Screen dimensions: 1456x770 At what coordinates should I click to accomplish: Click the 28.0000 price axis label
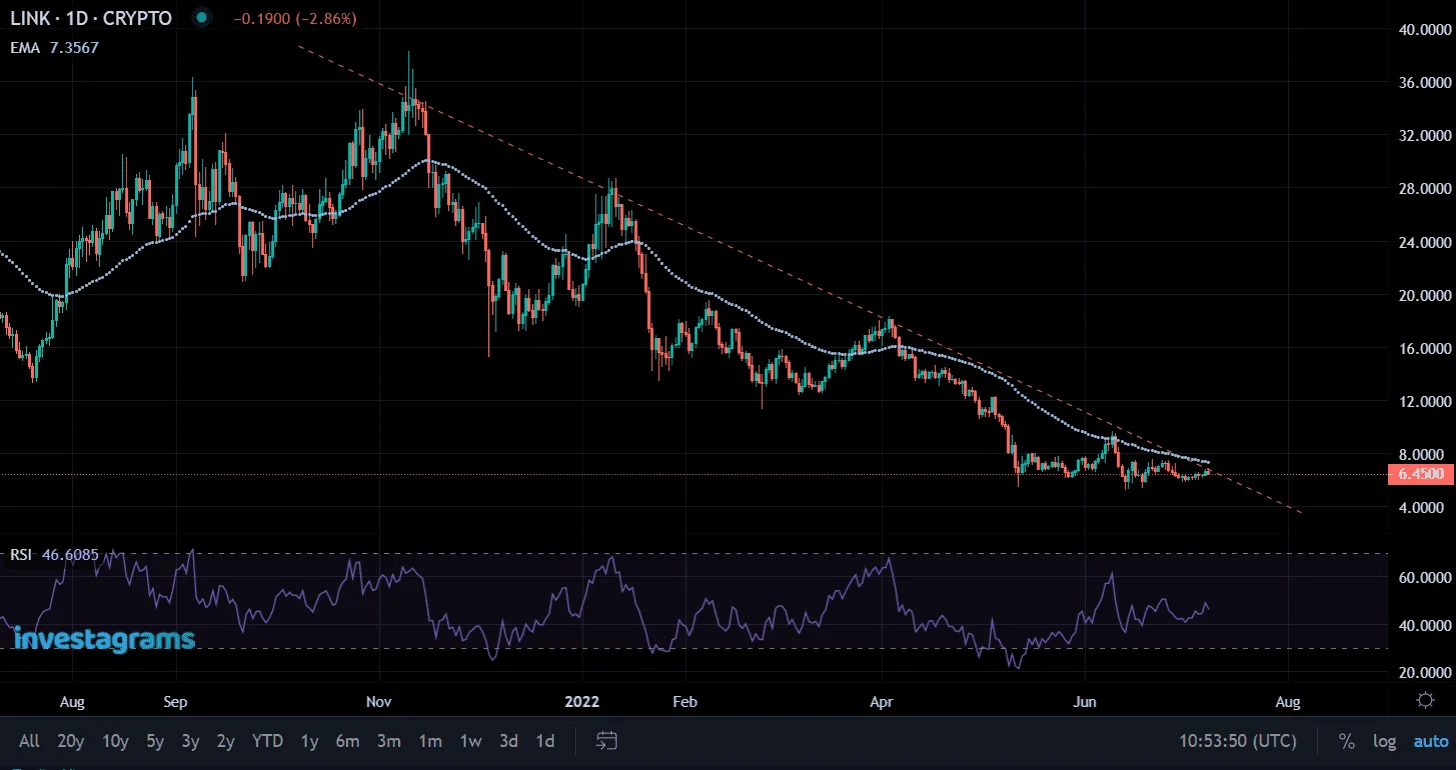(x=1424, y=189)
